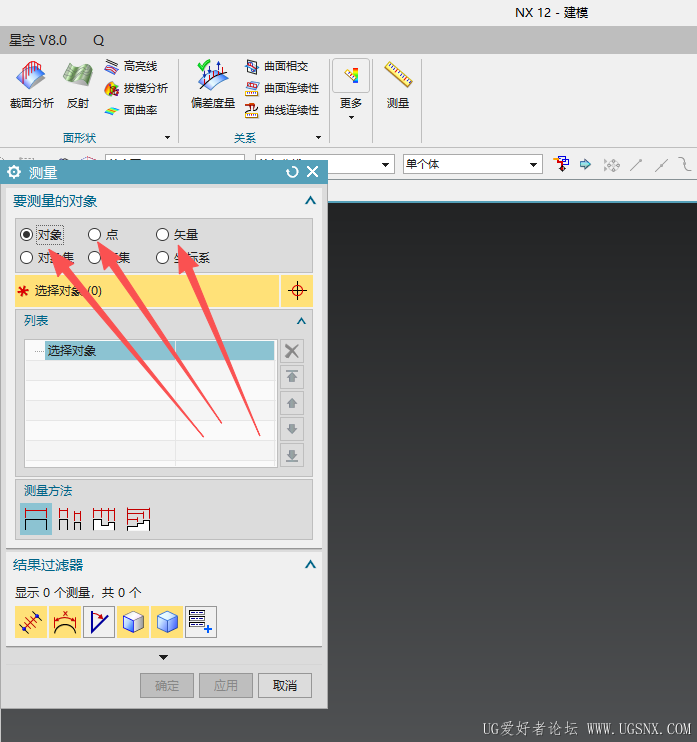Viewport: 697px width, 742px height.
Task: Click the measure dialog settings gear icon
Action: [14, 172]
